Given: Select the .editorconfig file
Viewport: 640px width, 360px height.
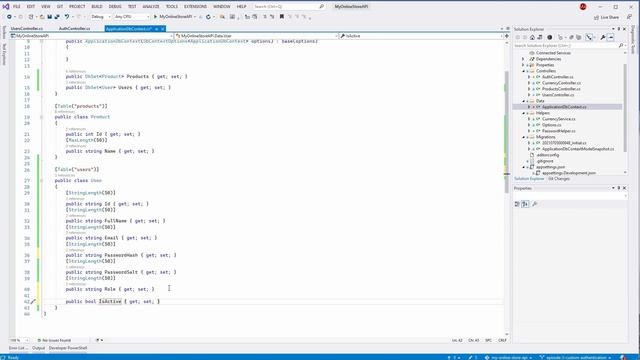Looking at the screenshot, I should tap(547, 155).
